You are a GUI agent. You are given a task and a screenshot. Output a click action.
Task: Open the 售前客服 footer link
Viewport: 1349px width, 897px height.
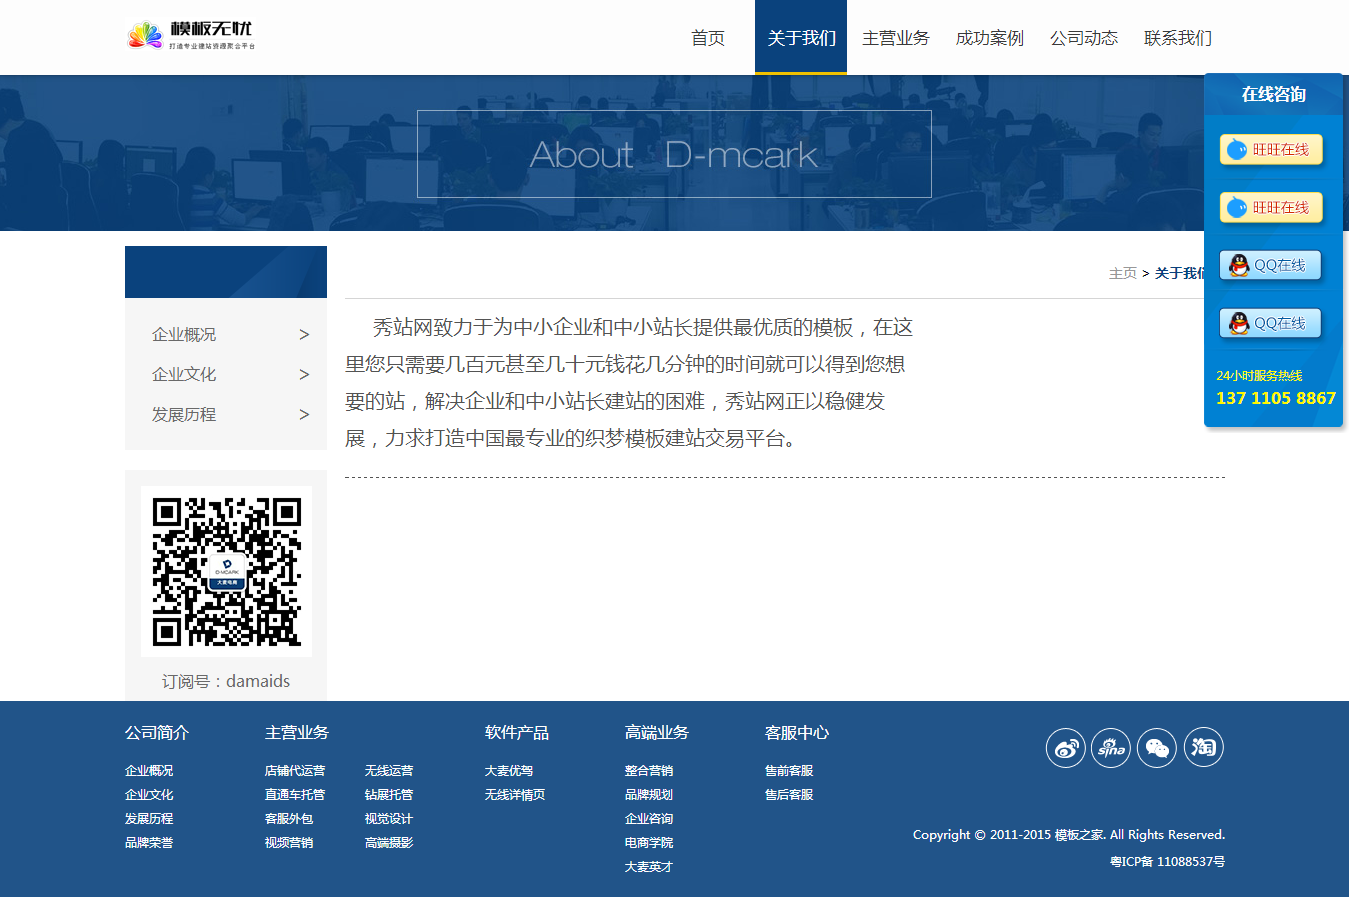[789, 771]
